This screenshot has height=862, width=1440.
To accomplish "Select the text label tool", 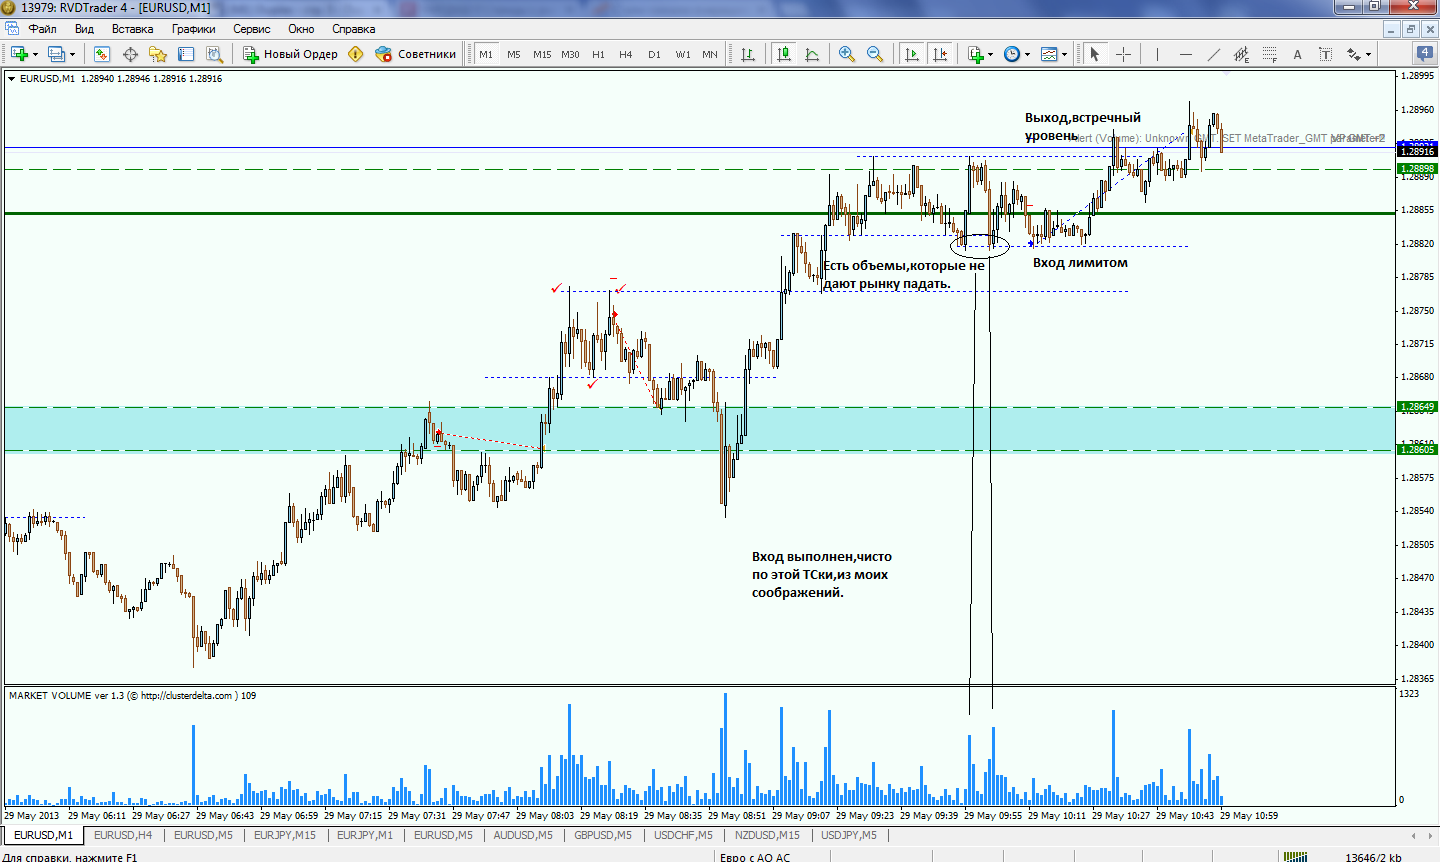I will [x=1326, y=54].
